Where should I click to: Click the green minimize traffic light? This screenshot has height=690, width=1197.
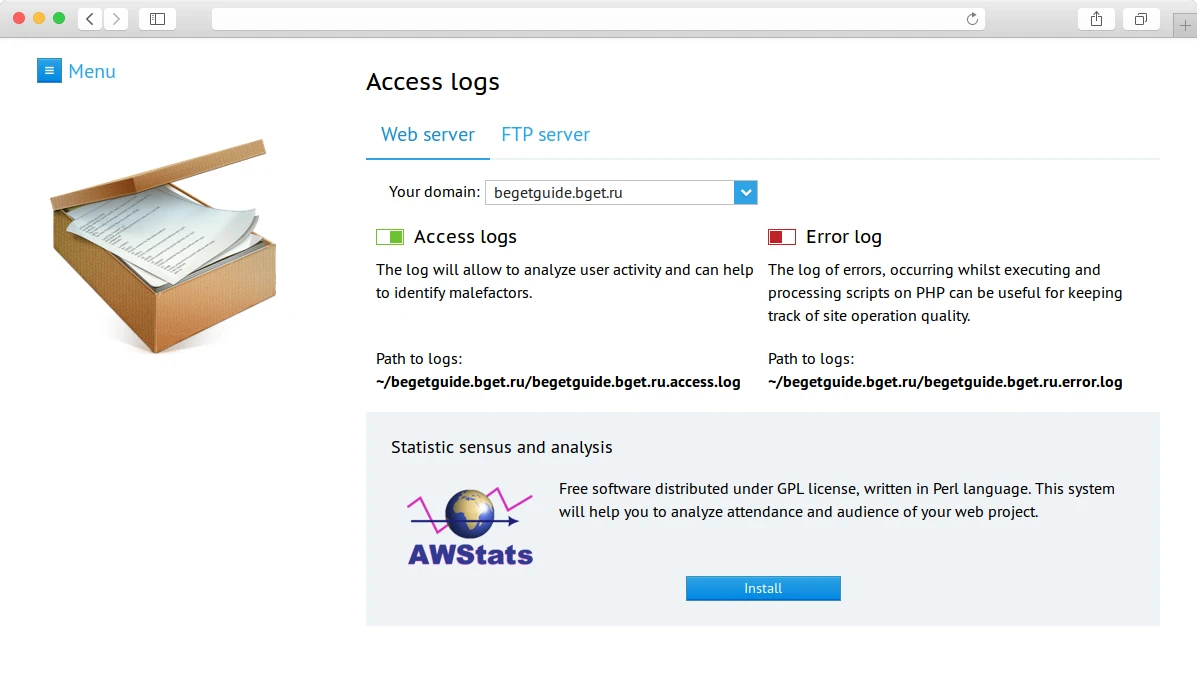click(x=59, y=18)
